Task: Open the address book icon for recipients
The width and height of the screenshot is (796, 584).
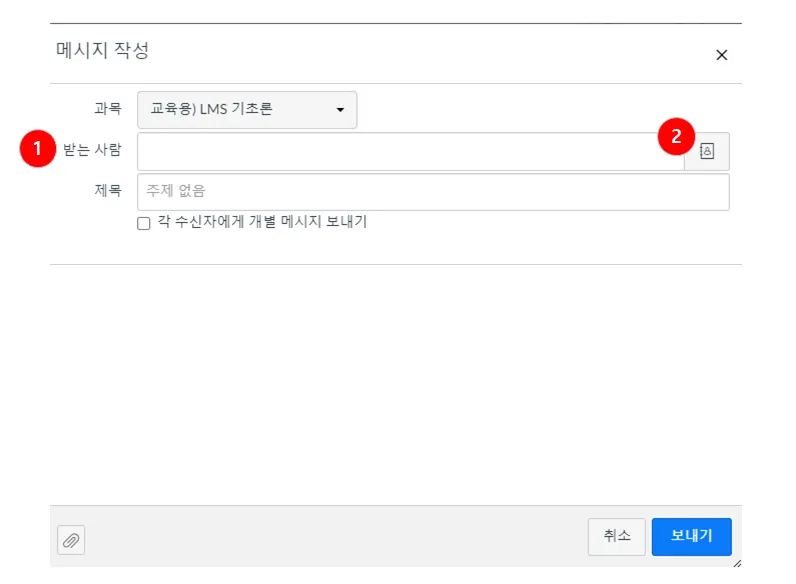Action: pyautogui.click(x=707, y=152)
